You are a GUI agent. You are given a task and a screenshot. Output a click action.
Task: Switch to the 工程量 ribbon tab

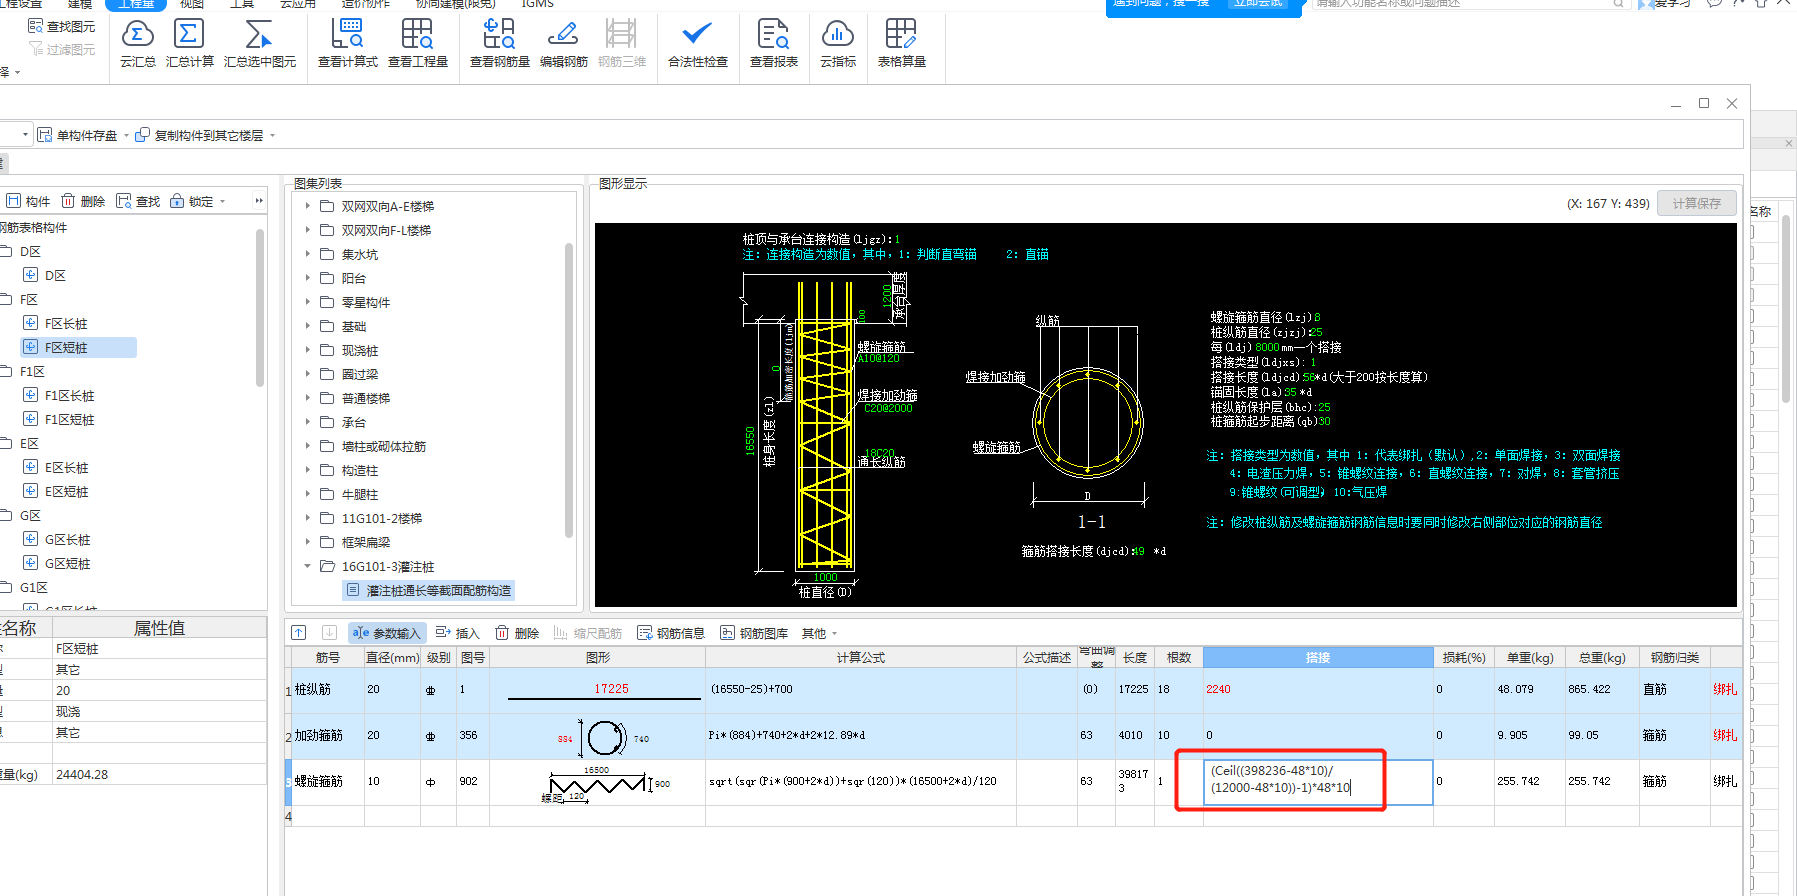[x=136, y=4]
